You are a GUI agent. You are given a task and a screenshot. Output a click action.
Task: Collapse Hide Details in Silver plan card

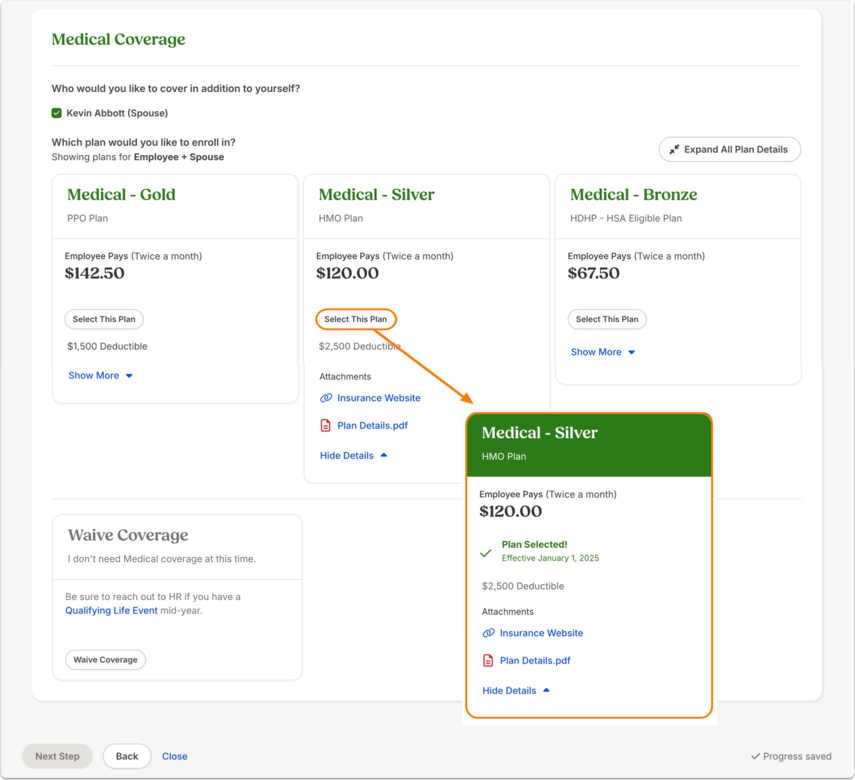[353, 455]
